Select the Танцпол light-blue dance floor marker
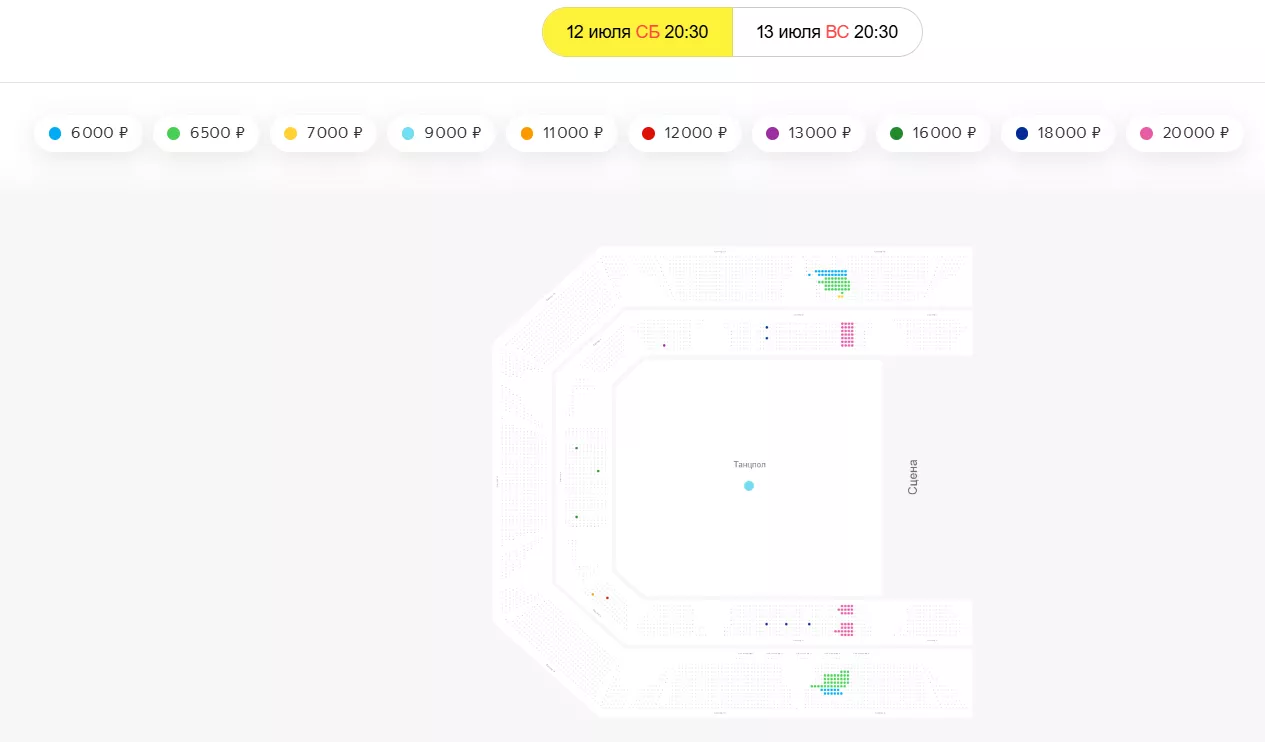Screen dimensions: 1265x742 coord(749,486)
